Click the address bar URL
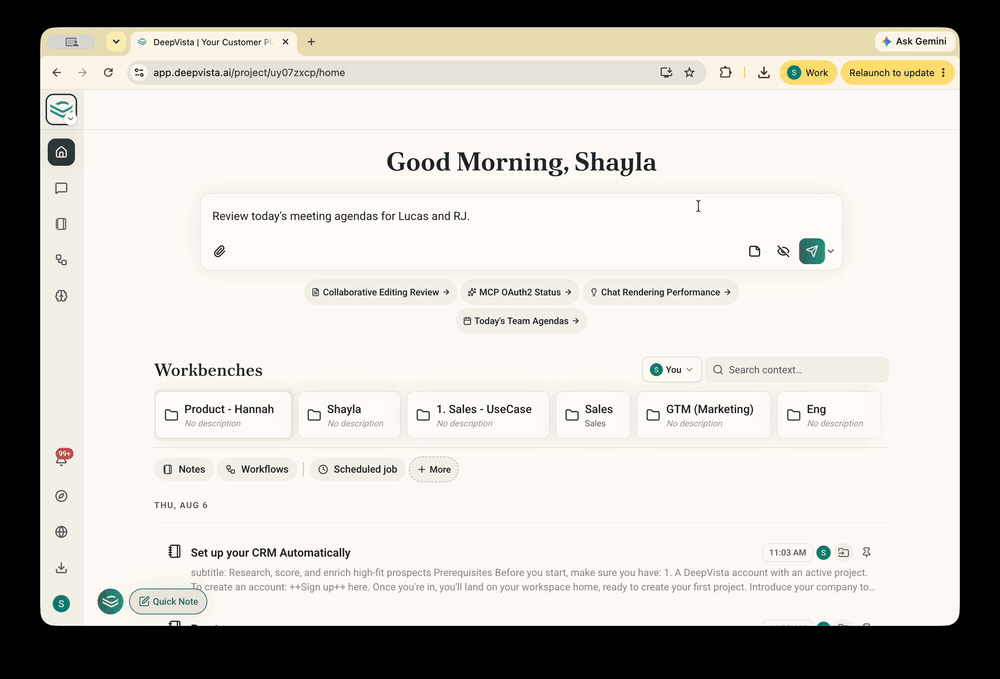1000x679 pixels. pos(249,73)
